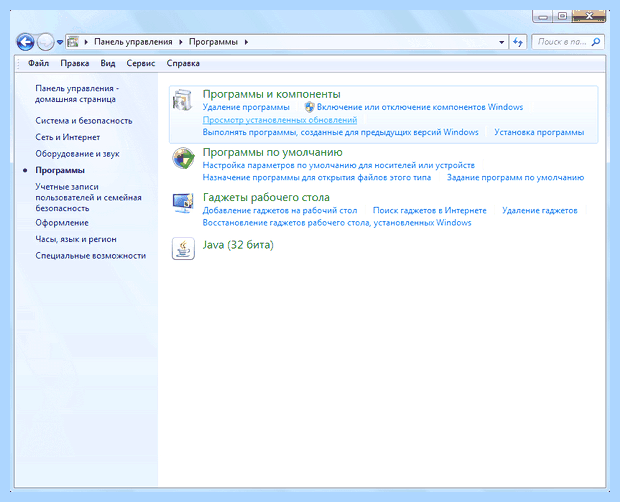The width and height of the screenshot is (620, 502).
Task: Open Гаджеты рабочего стола heading
Action: pyautogui.click(x=266, y=197)
